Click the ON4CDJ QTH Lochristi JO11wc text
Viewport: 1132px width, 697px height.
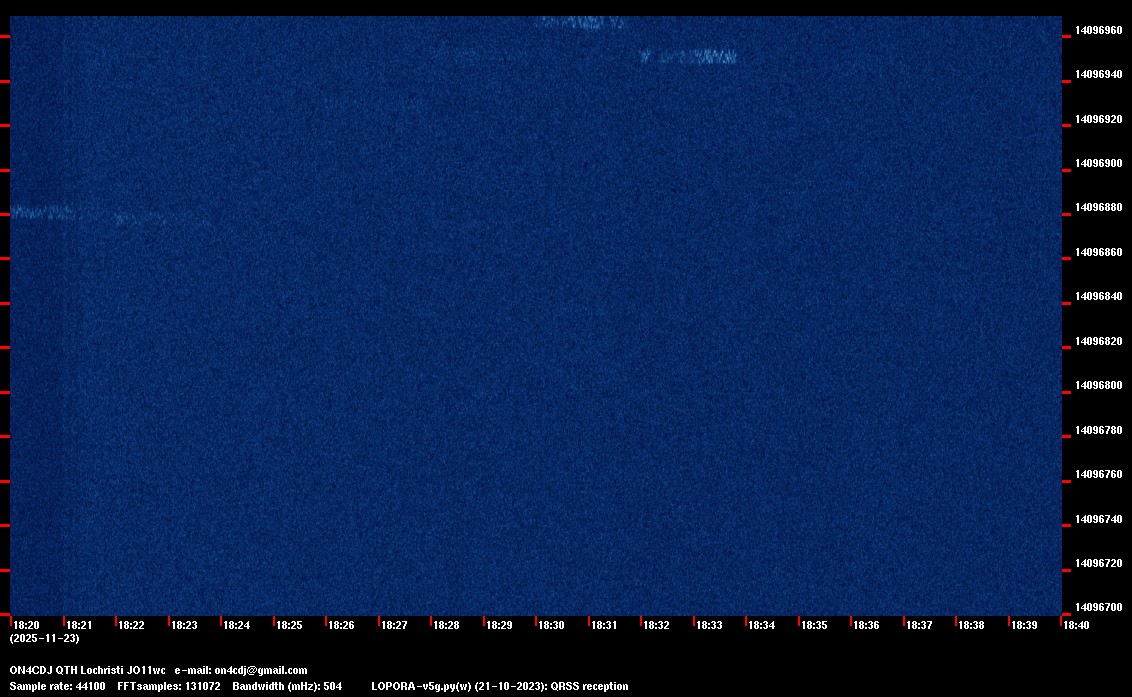coord(87,670)
